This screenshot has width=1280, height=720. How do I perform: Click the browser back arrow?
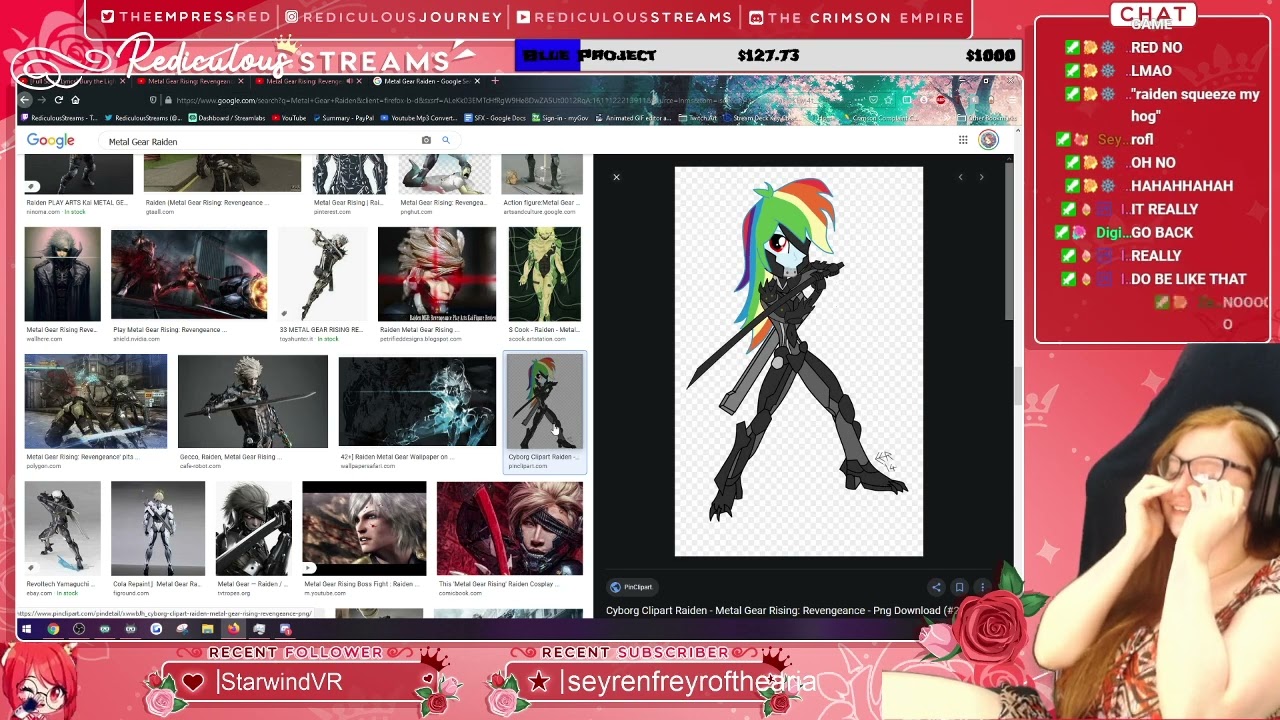coord(26,100)
